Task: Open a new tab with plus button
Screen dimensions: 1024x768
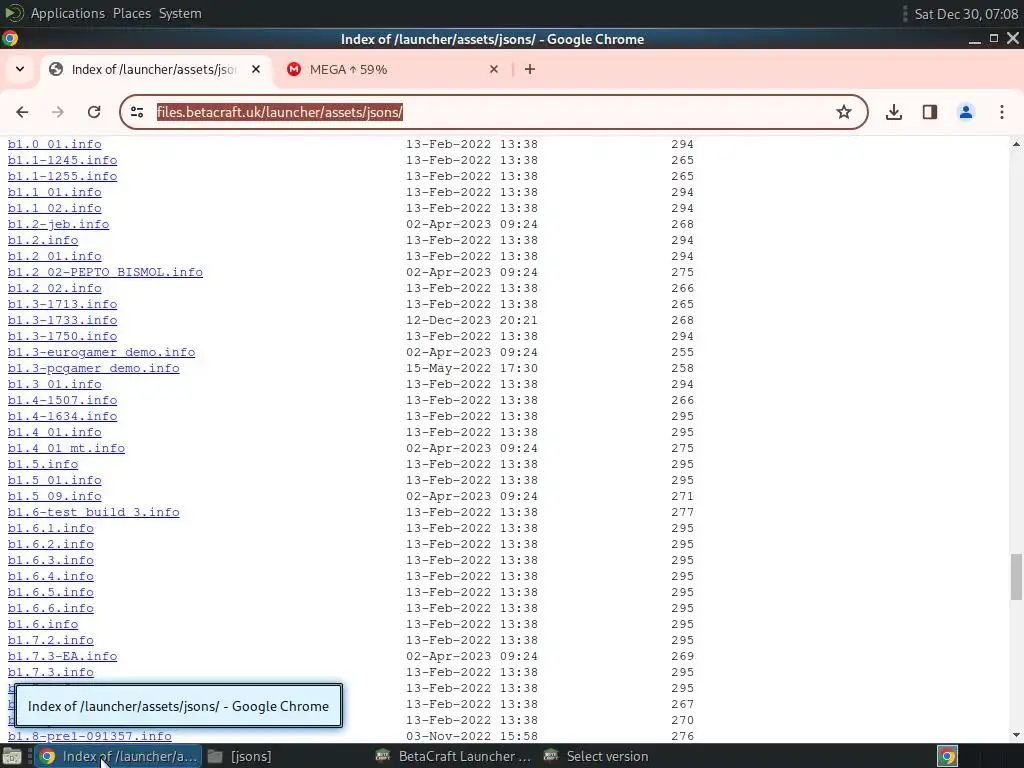Action: 530,69
